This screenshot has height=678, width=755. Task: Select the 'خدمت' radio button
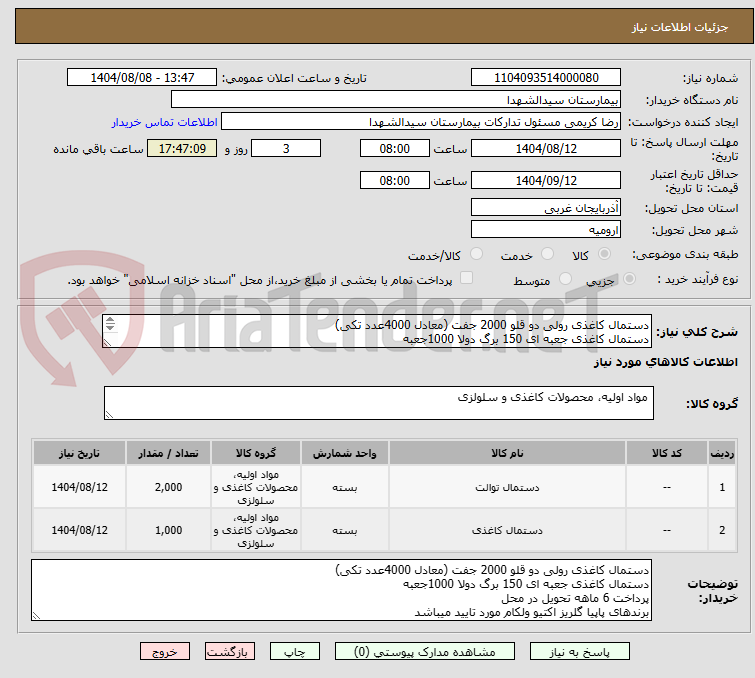click(x=547, y=254)
